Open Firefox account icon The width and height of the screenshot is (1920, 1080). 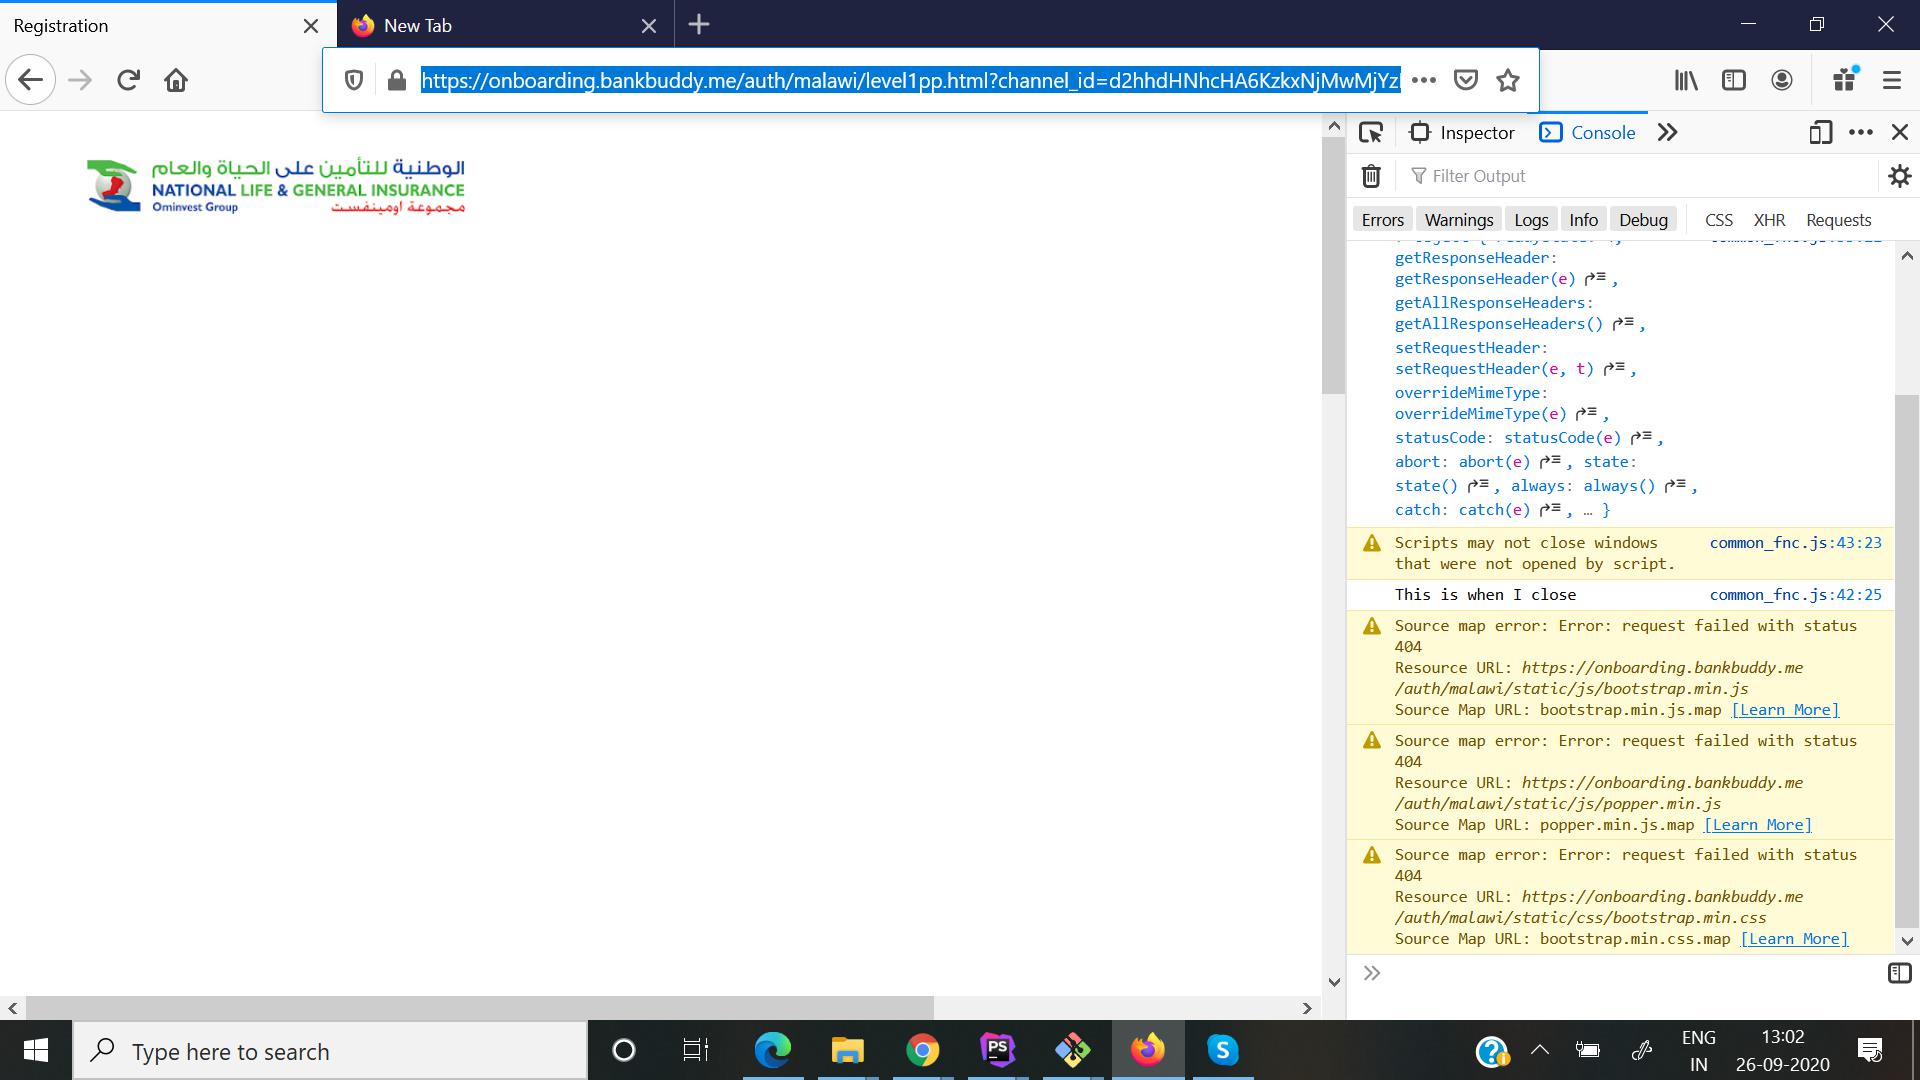pyautogui.click(x=1782, y=80)
